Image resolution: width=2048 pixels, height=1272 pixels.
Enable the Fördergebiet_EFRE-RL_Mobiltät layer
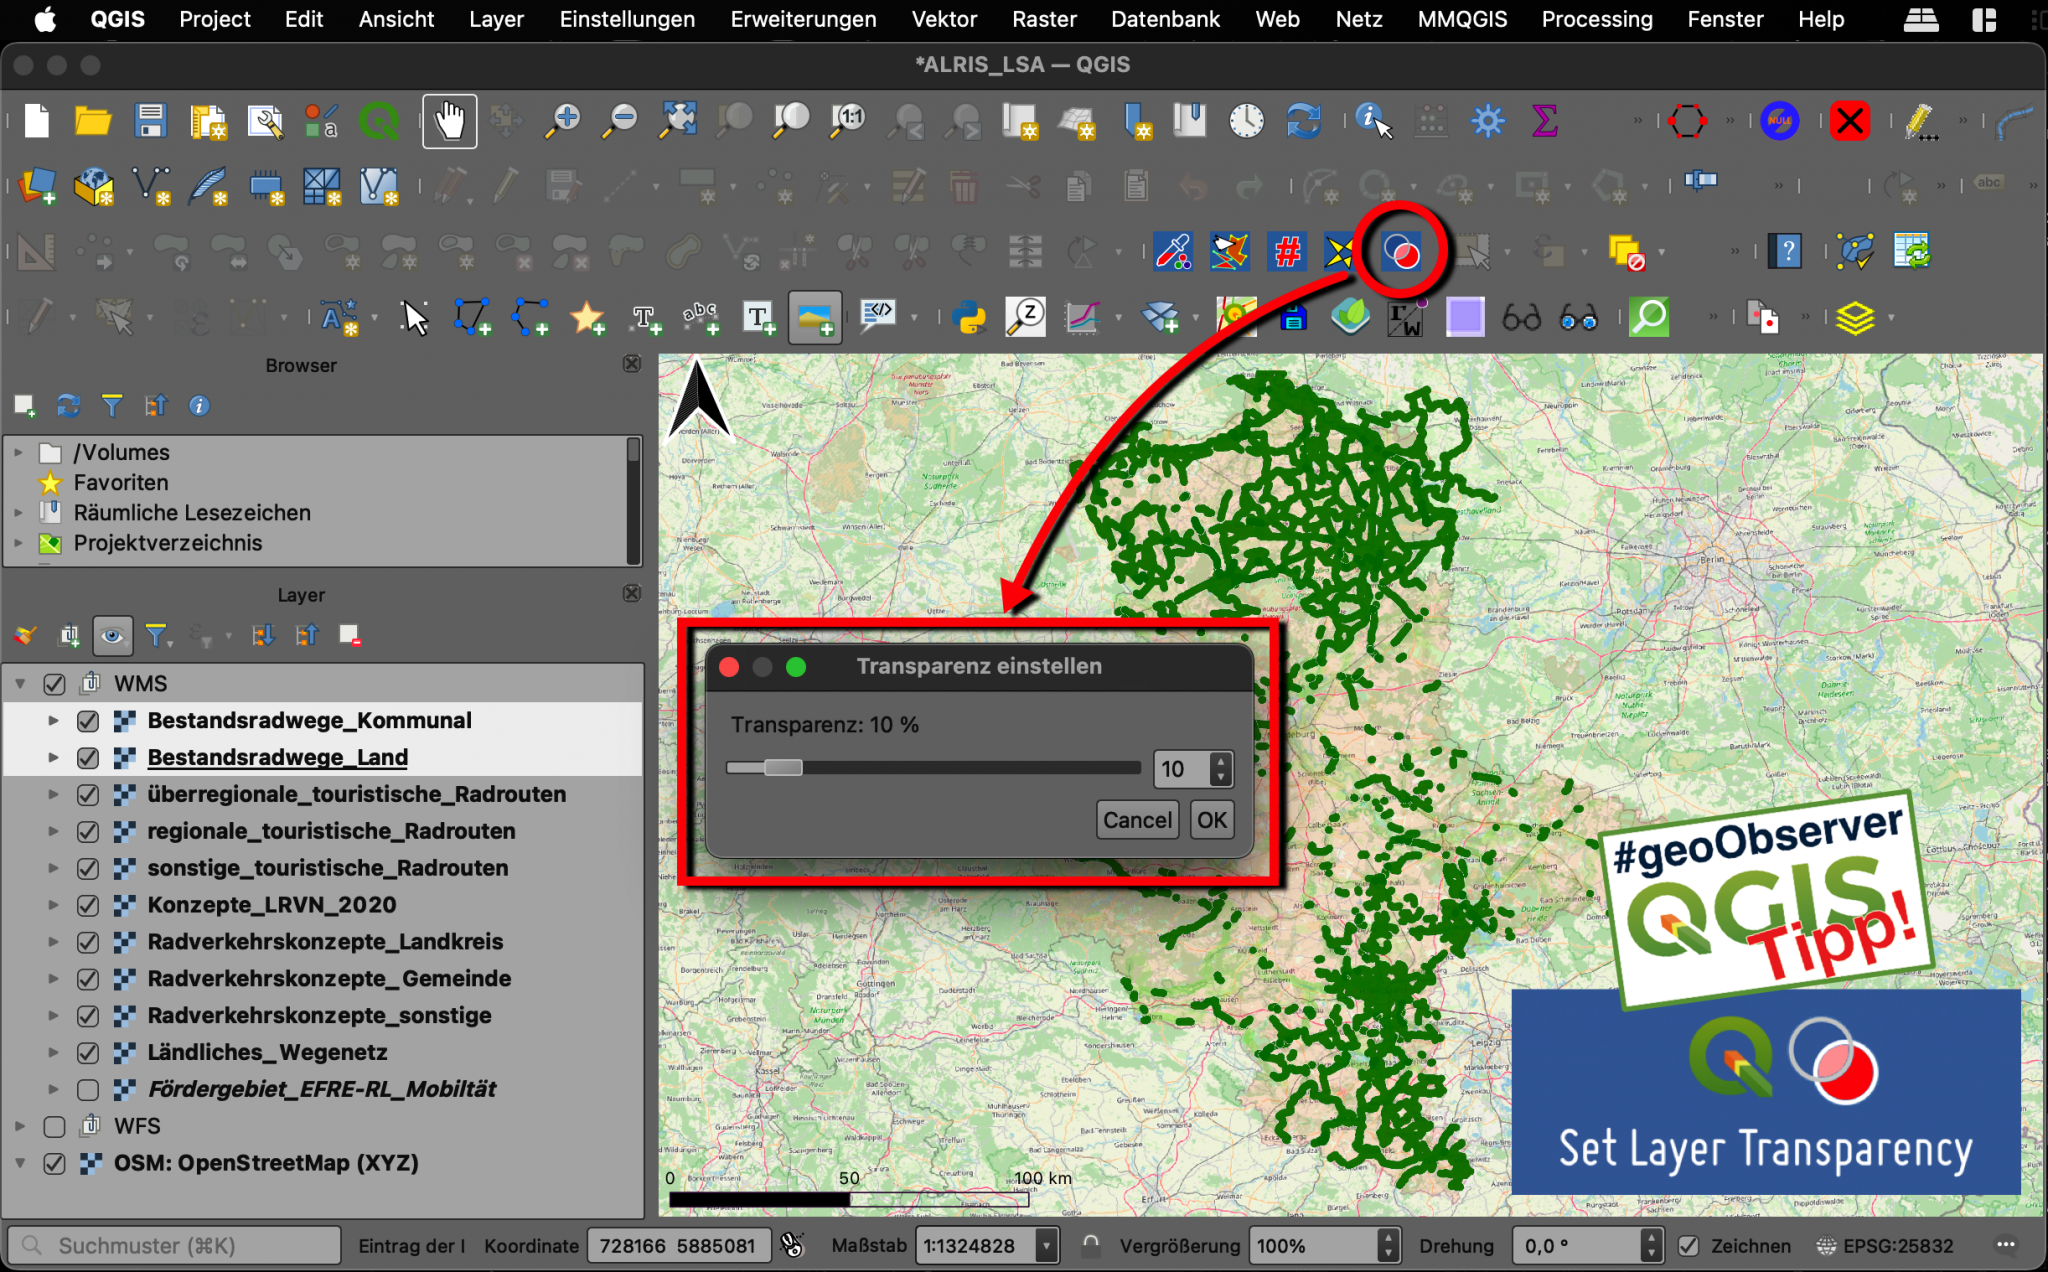88,1089
